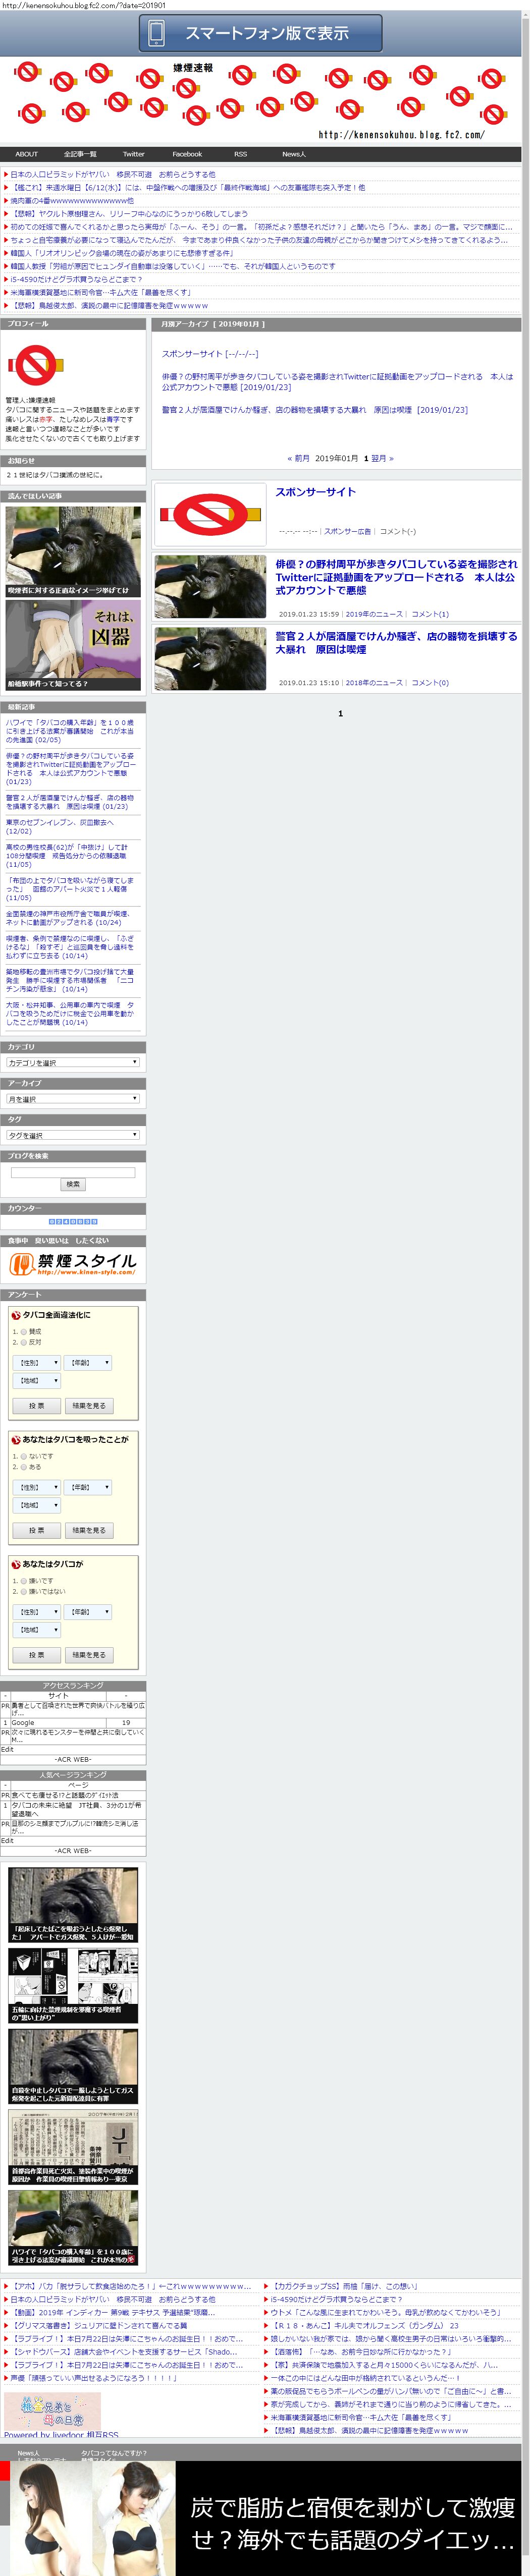This screenshot has height=2576, width=530.
Task: Click the red bullet icon beside タバコ全面違法化に poll
Action: pos(16,1315)
